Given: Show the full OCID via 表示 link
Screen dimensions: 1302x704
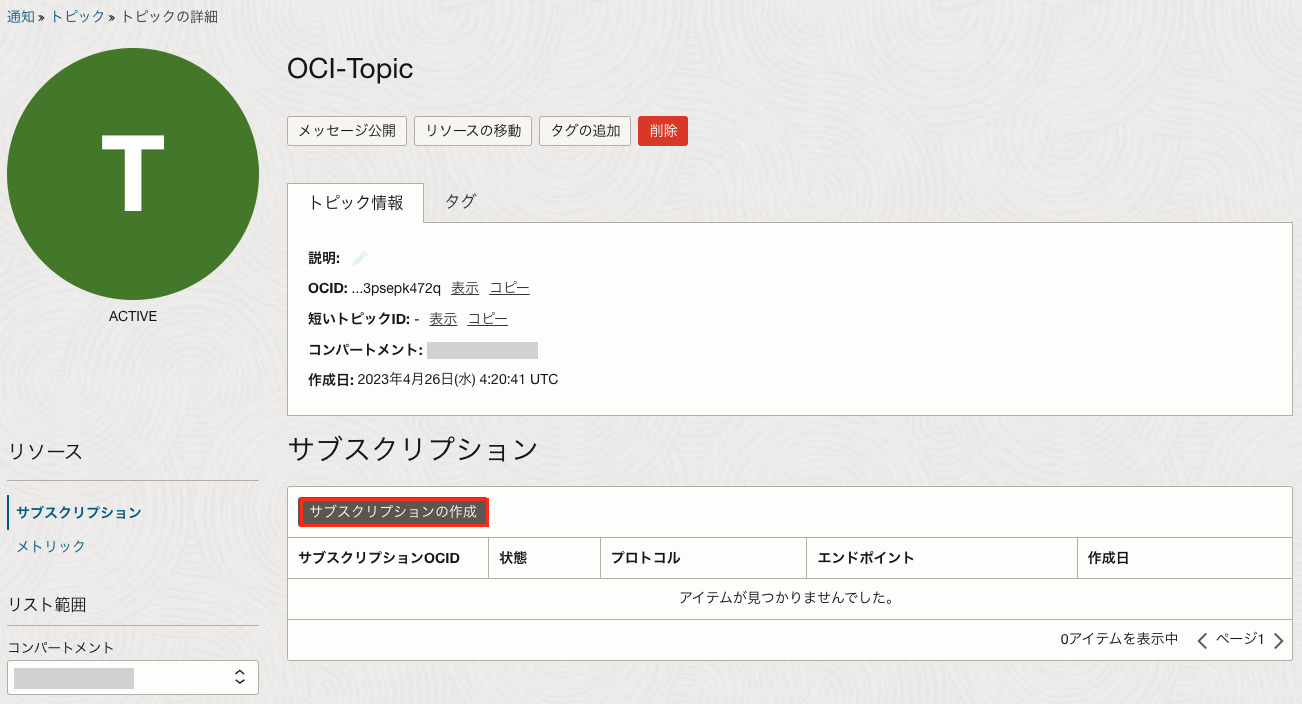Looking at the screenshot, I should 465,288.
